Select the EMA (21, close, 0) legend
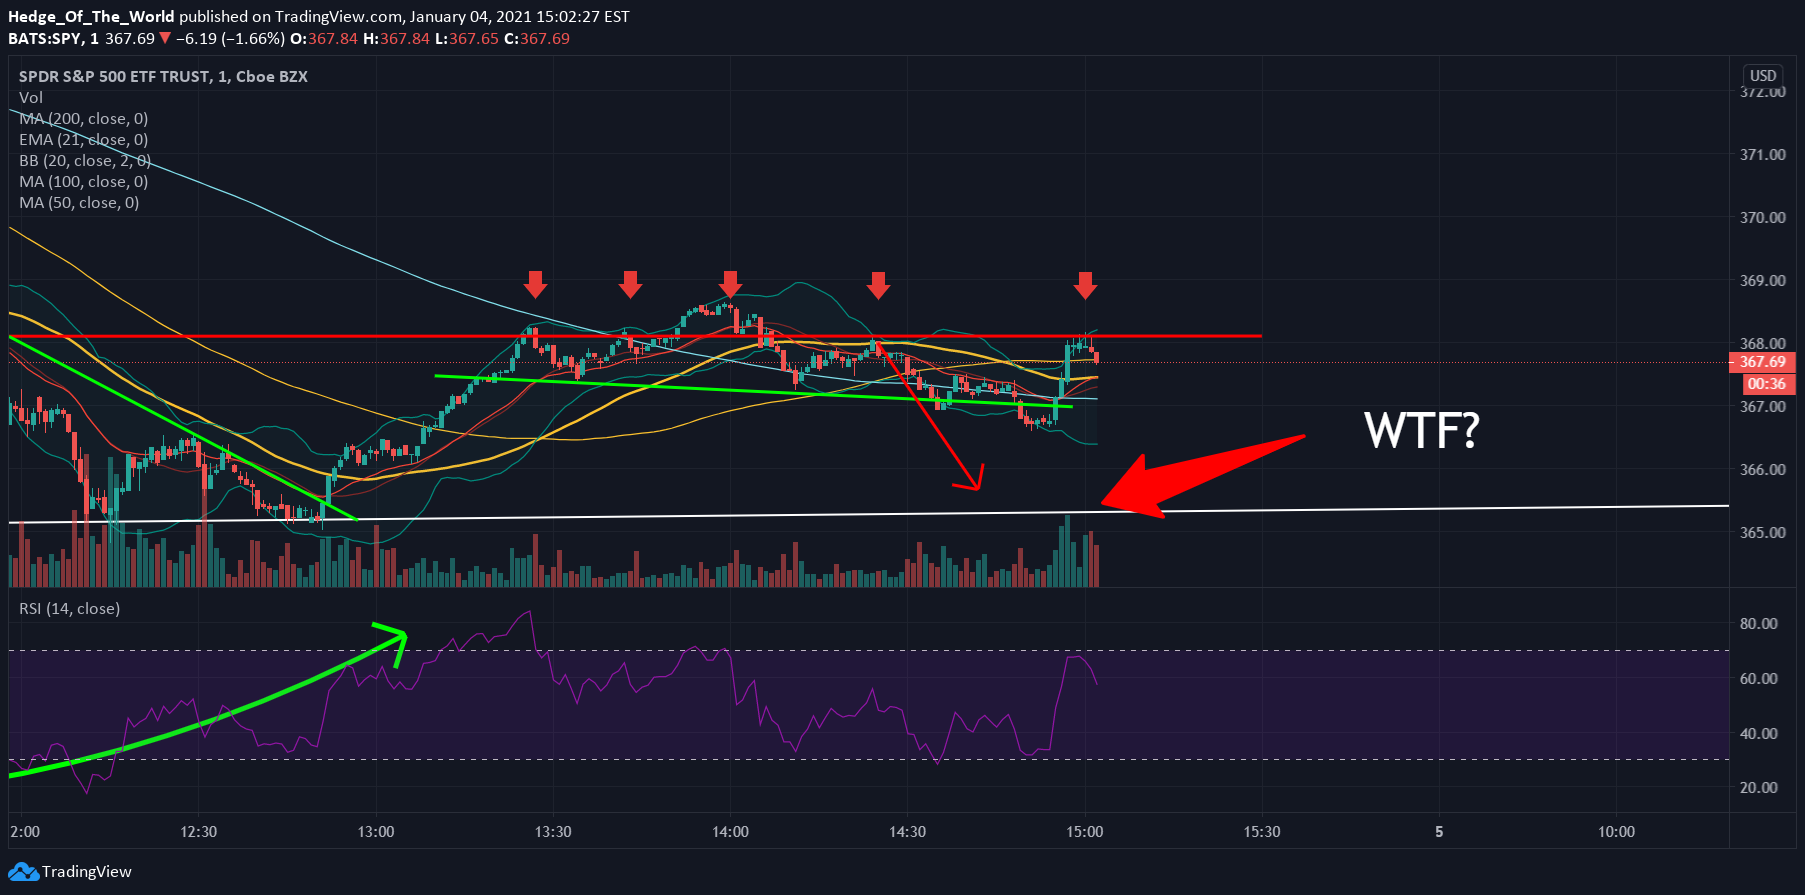 84,139
